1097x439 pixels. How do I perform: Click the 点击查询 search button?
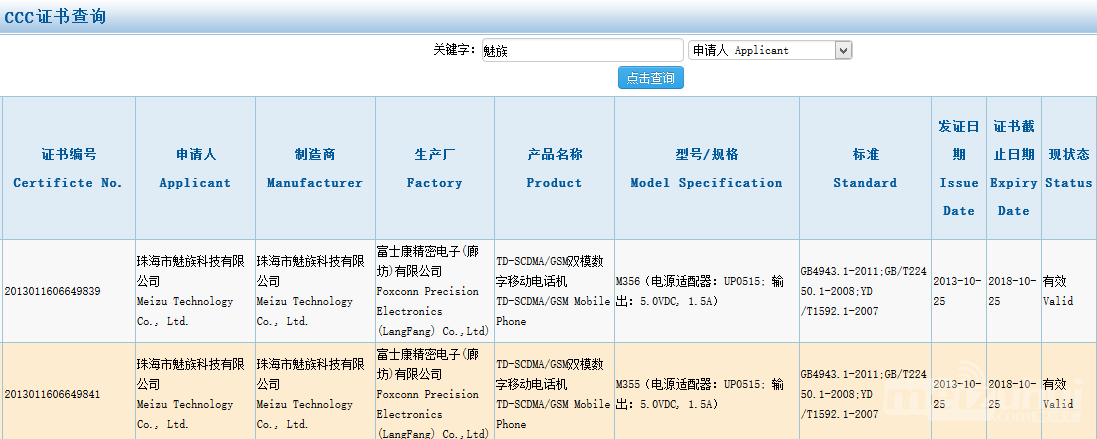[x=651, y=78]
